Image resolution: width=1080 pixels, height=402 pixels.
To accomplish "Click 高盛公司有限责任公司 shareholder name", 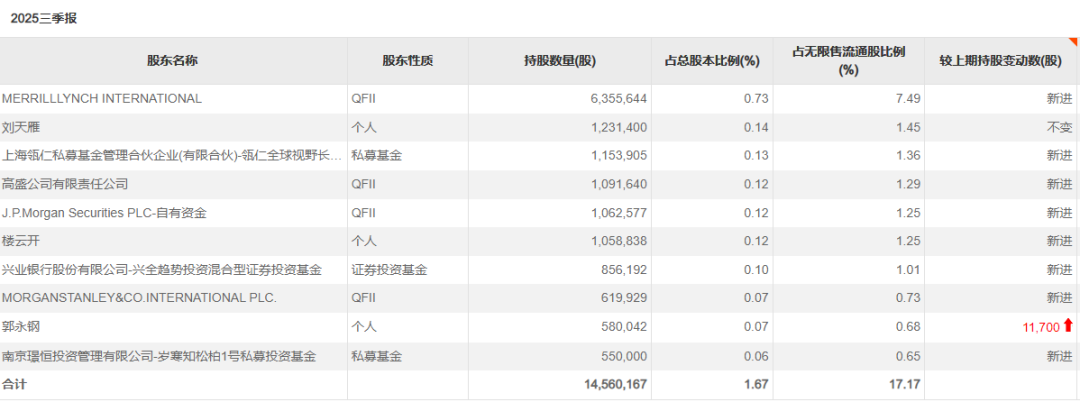I will 65,184.
